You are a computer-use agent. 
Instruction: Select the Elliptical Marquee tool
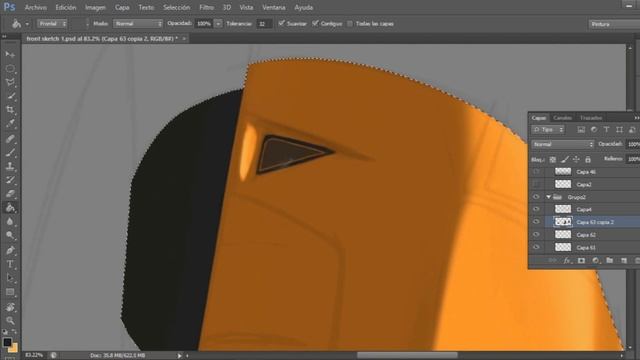[x=10, y=68]
